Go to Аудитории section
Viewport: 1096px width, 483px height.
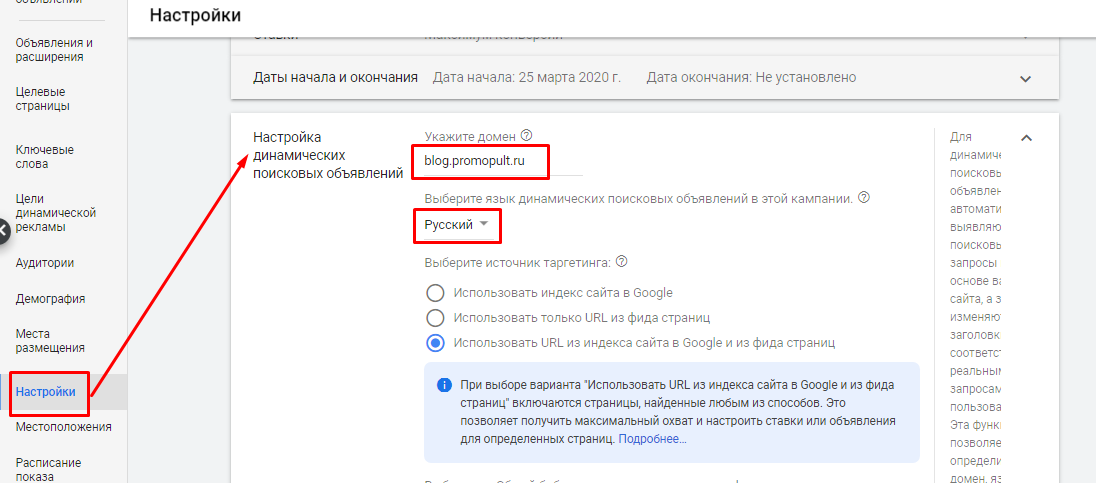click(45, 264)
